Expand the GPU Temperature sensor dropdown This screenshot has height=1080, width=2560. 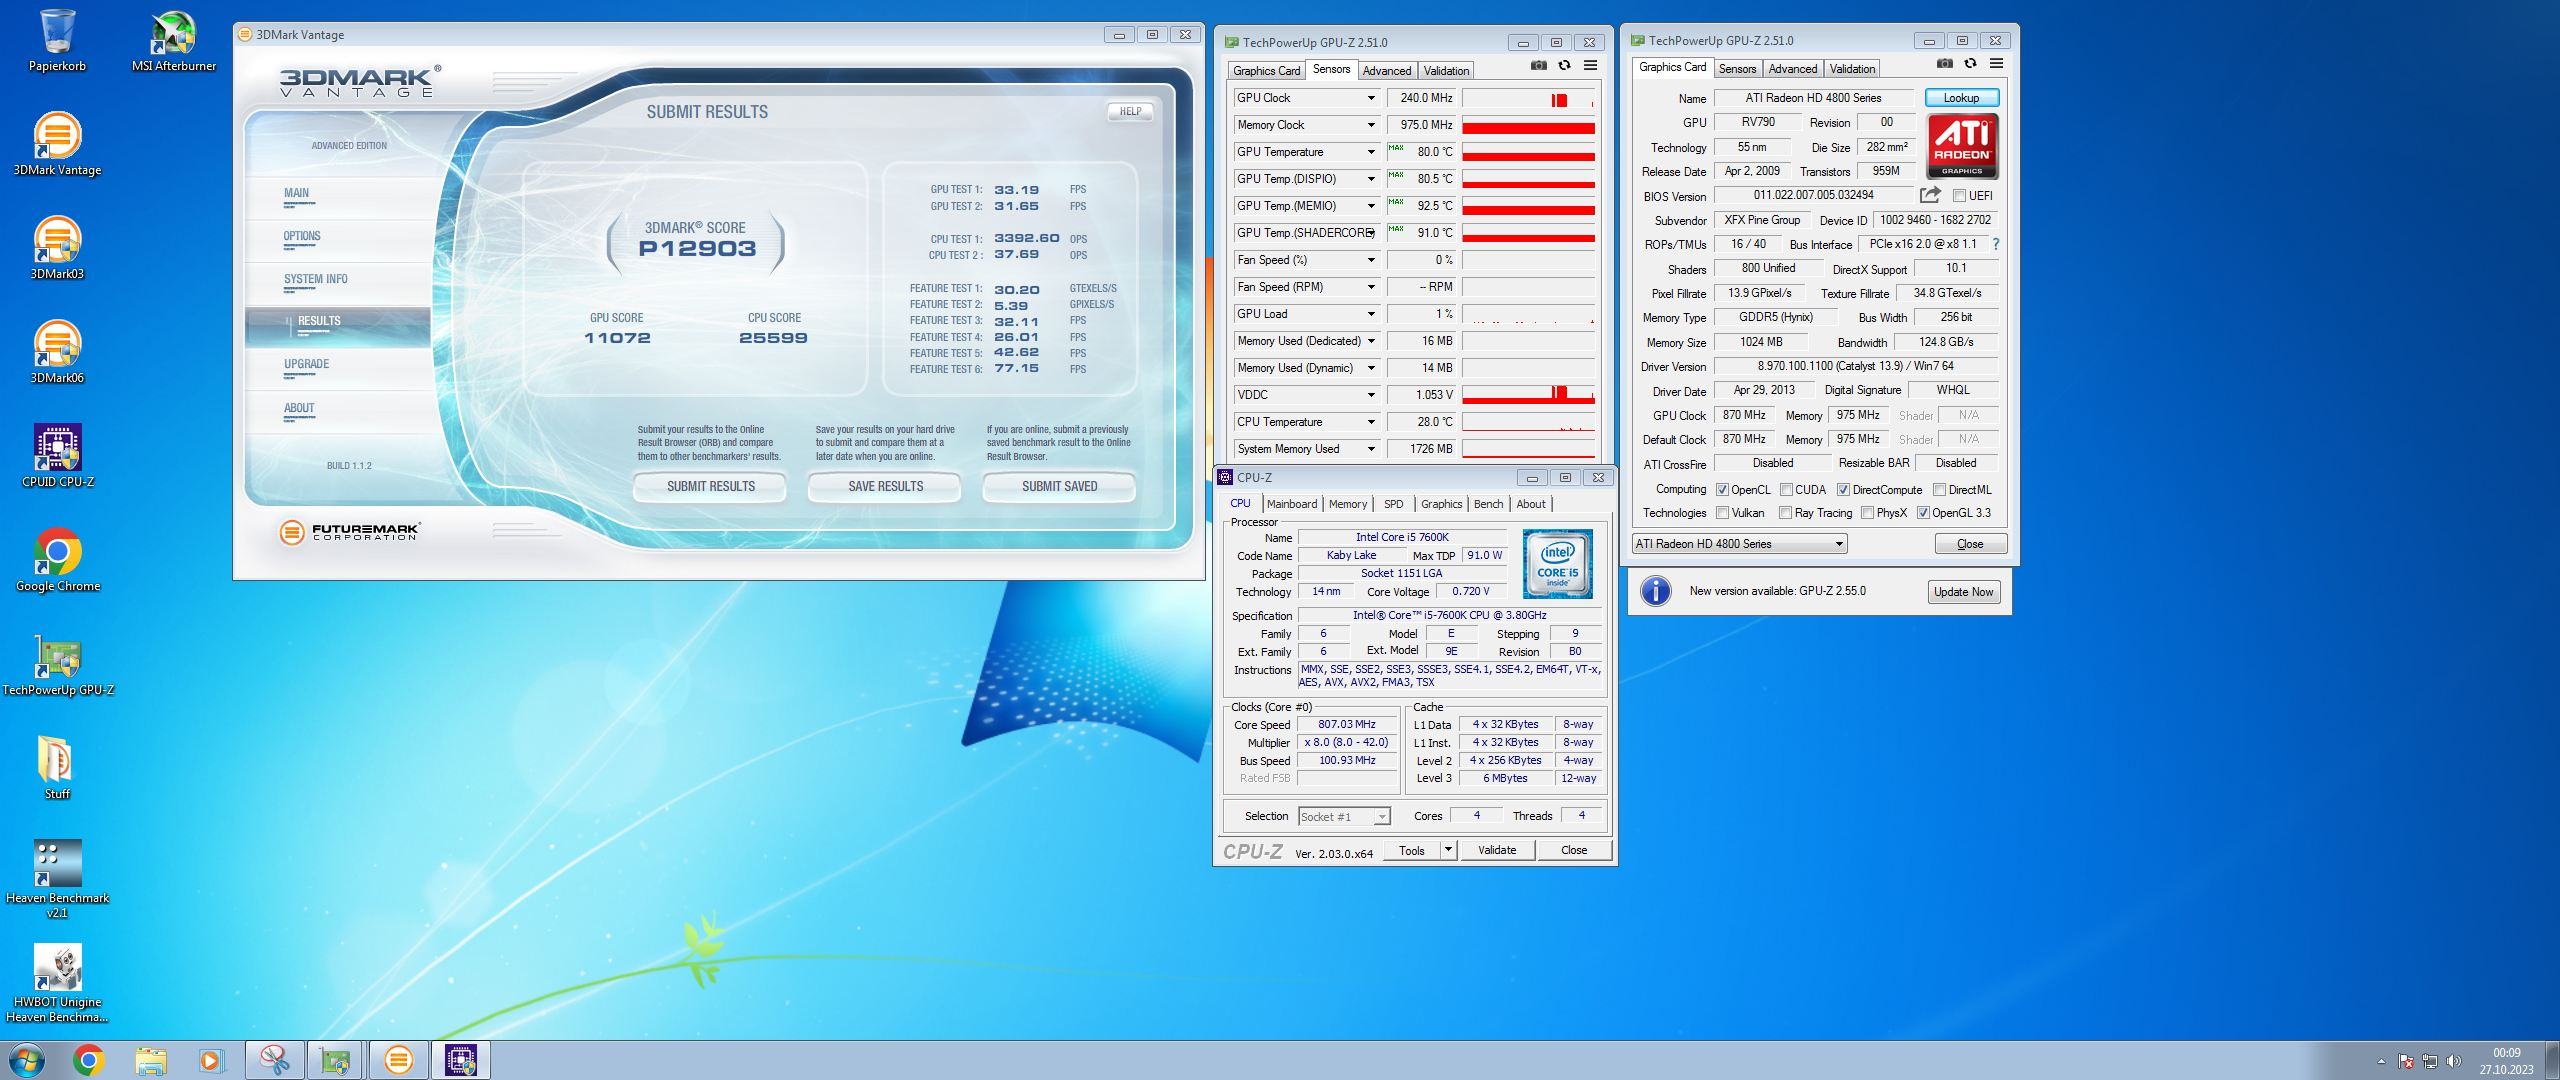[1371, 152]
